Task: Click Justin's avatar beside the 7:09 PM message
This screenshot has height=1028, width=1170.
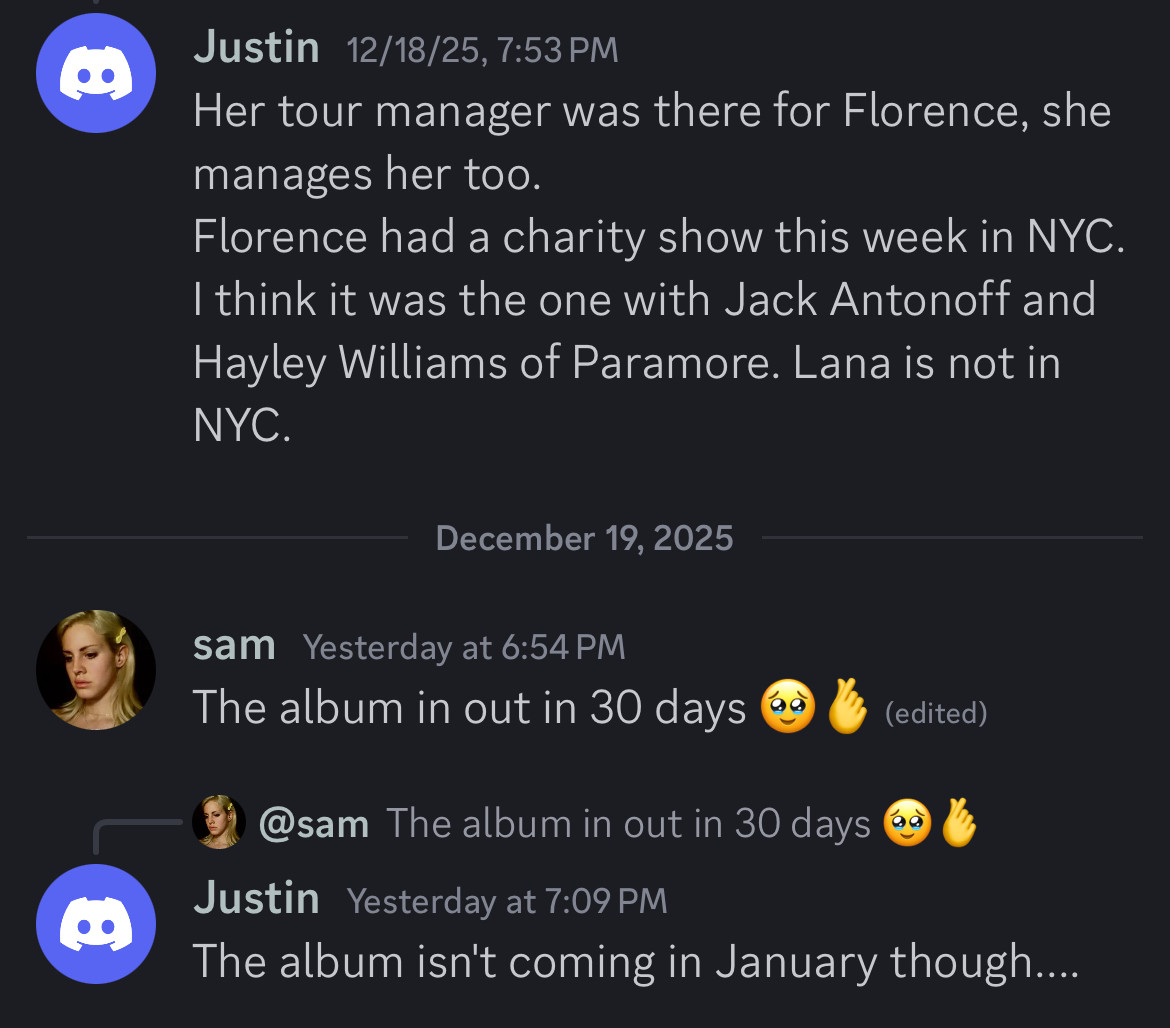Action: pos(96,924)
